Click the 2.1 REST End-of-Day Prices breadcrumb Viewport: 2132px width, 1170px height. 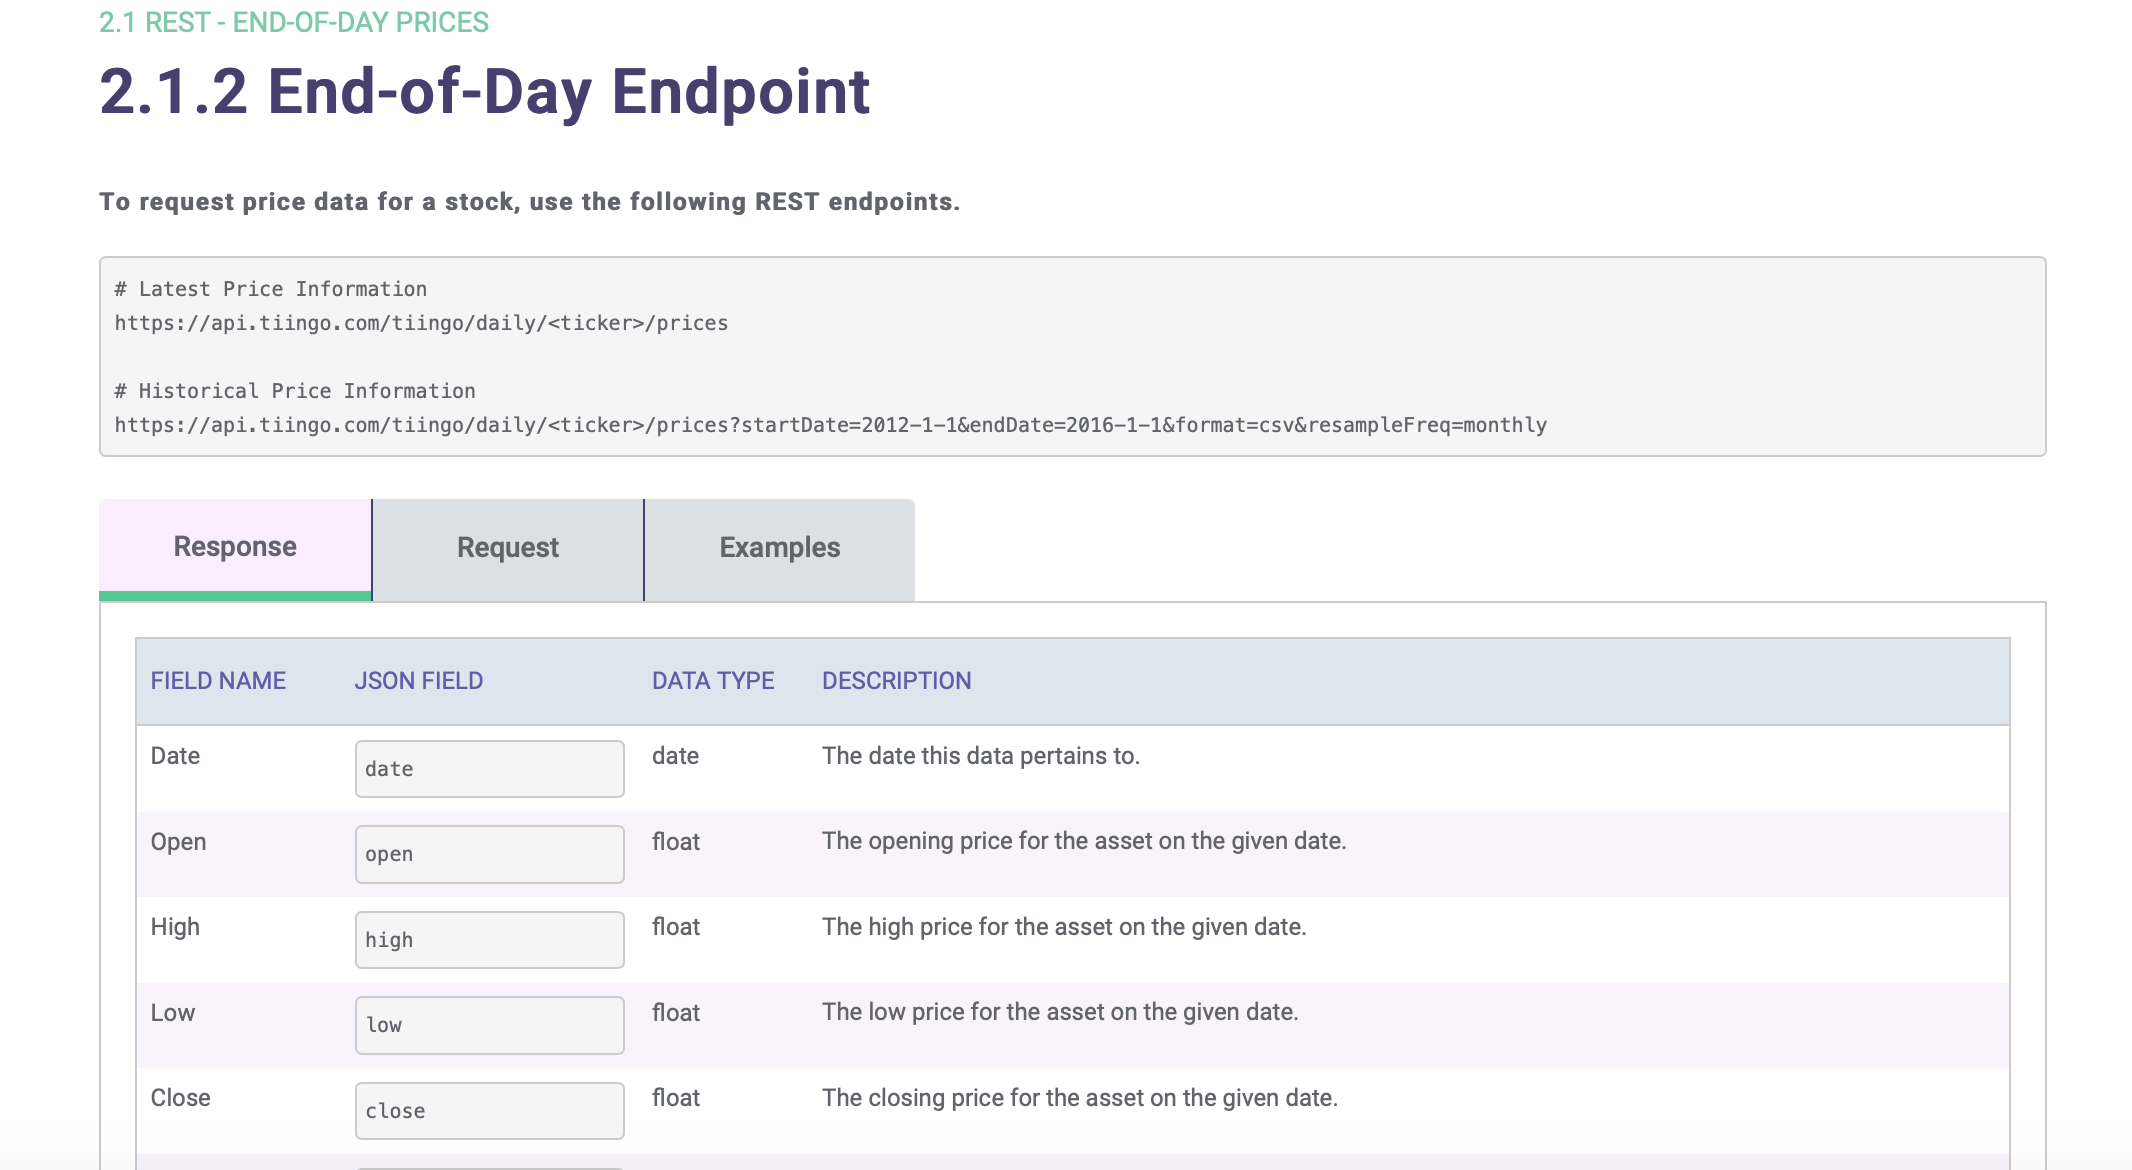[293, 22]
